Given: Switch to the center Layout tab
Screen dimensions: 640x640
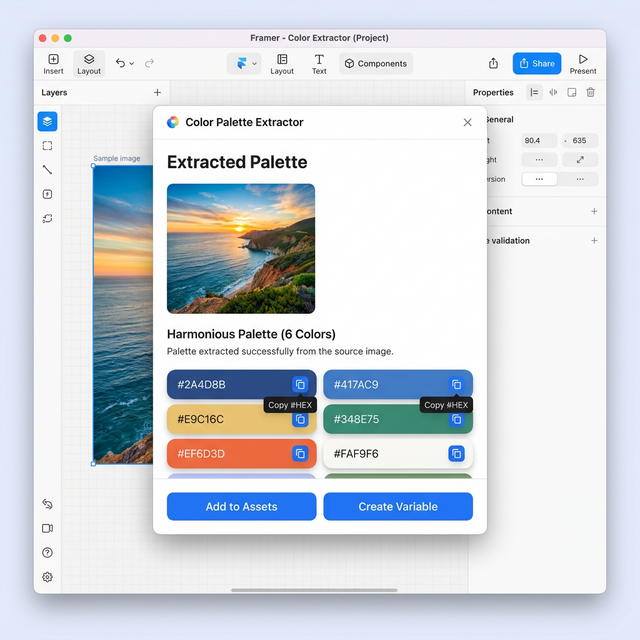Looking at the screenshot, I should click(282, 63).
